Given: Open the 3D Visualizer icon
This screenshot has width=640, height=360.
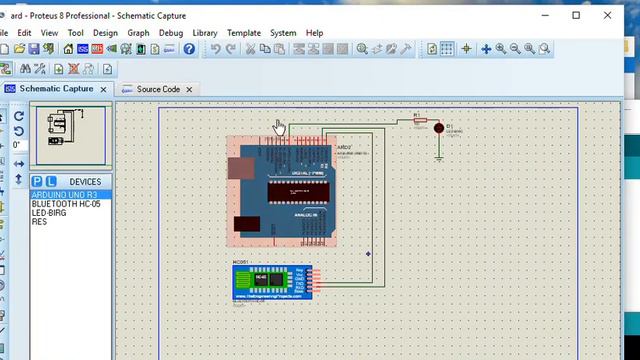Looking at the screenshot, I should point(111,49).
